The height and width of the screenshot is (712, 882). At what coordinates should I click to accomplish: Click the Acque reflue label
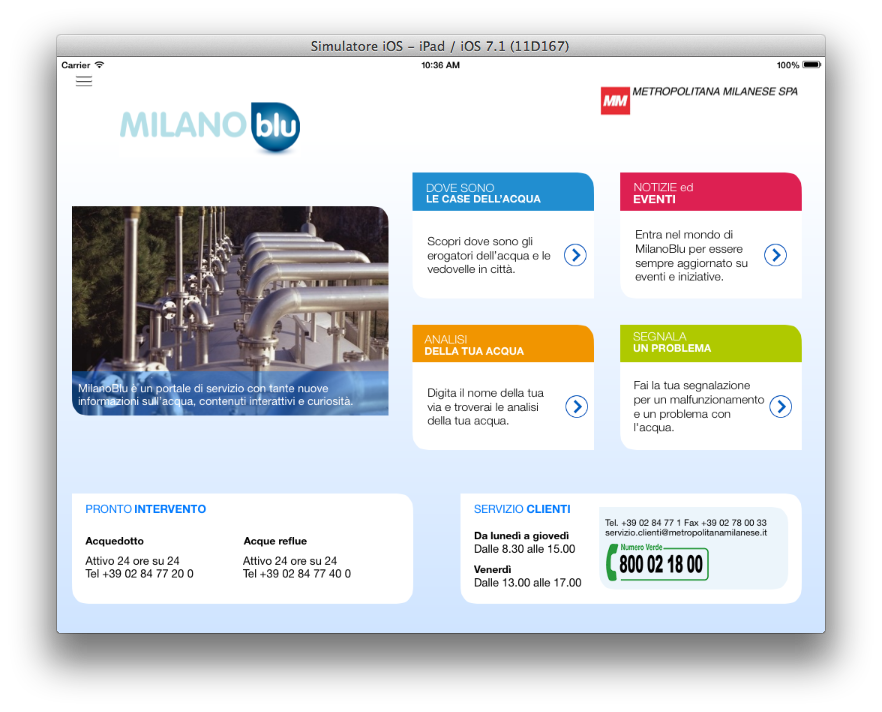(x=275, y=541)
